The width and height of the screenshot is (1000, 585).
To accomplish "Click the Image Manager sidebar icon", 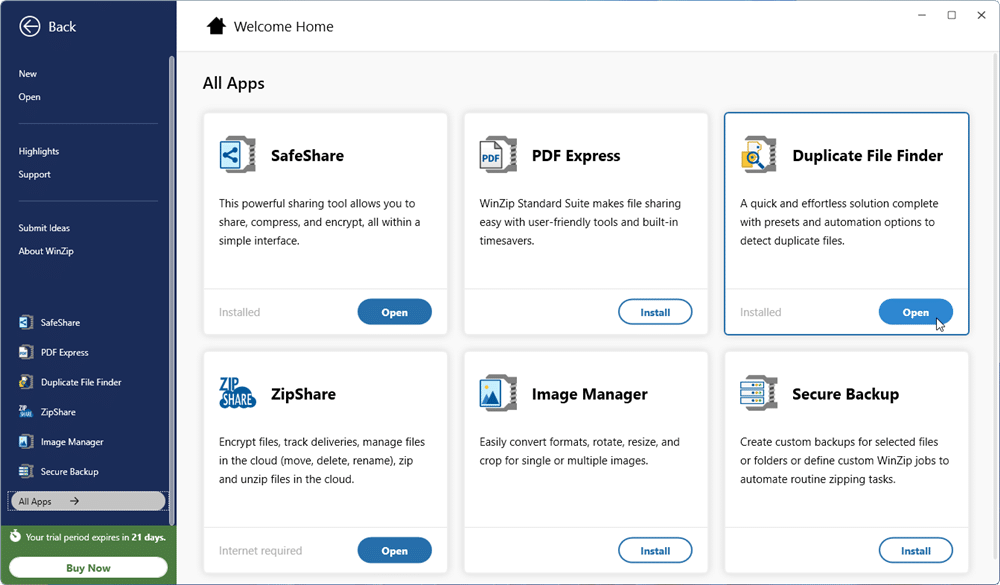I will 26,442.
